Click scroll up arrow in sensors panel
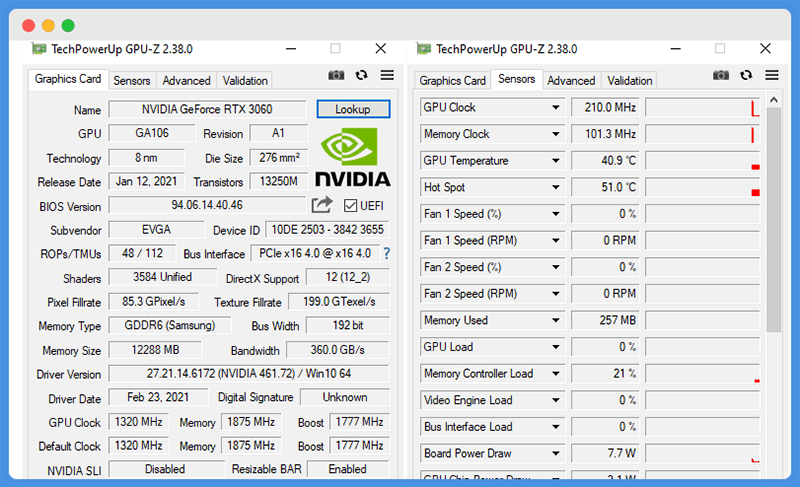Image resolution: width=800 pixels, height=487 pixels. coord(773,100)
